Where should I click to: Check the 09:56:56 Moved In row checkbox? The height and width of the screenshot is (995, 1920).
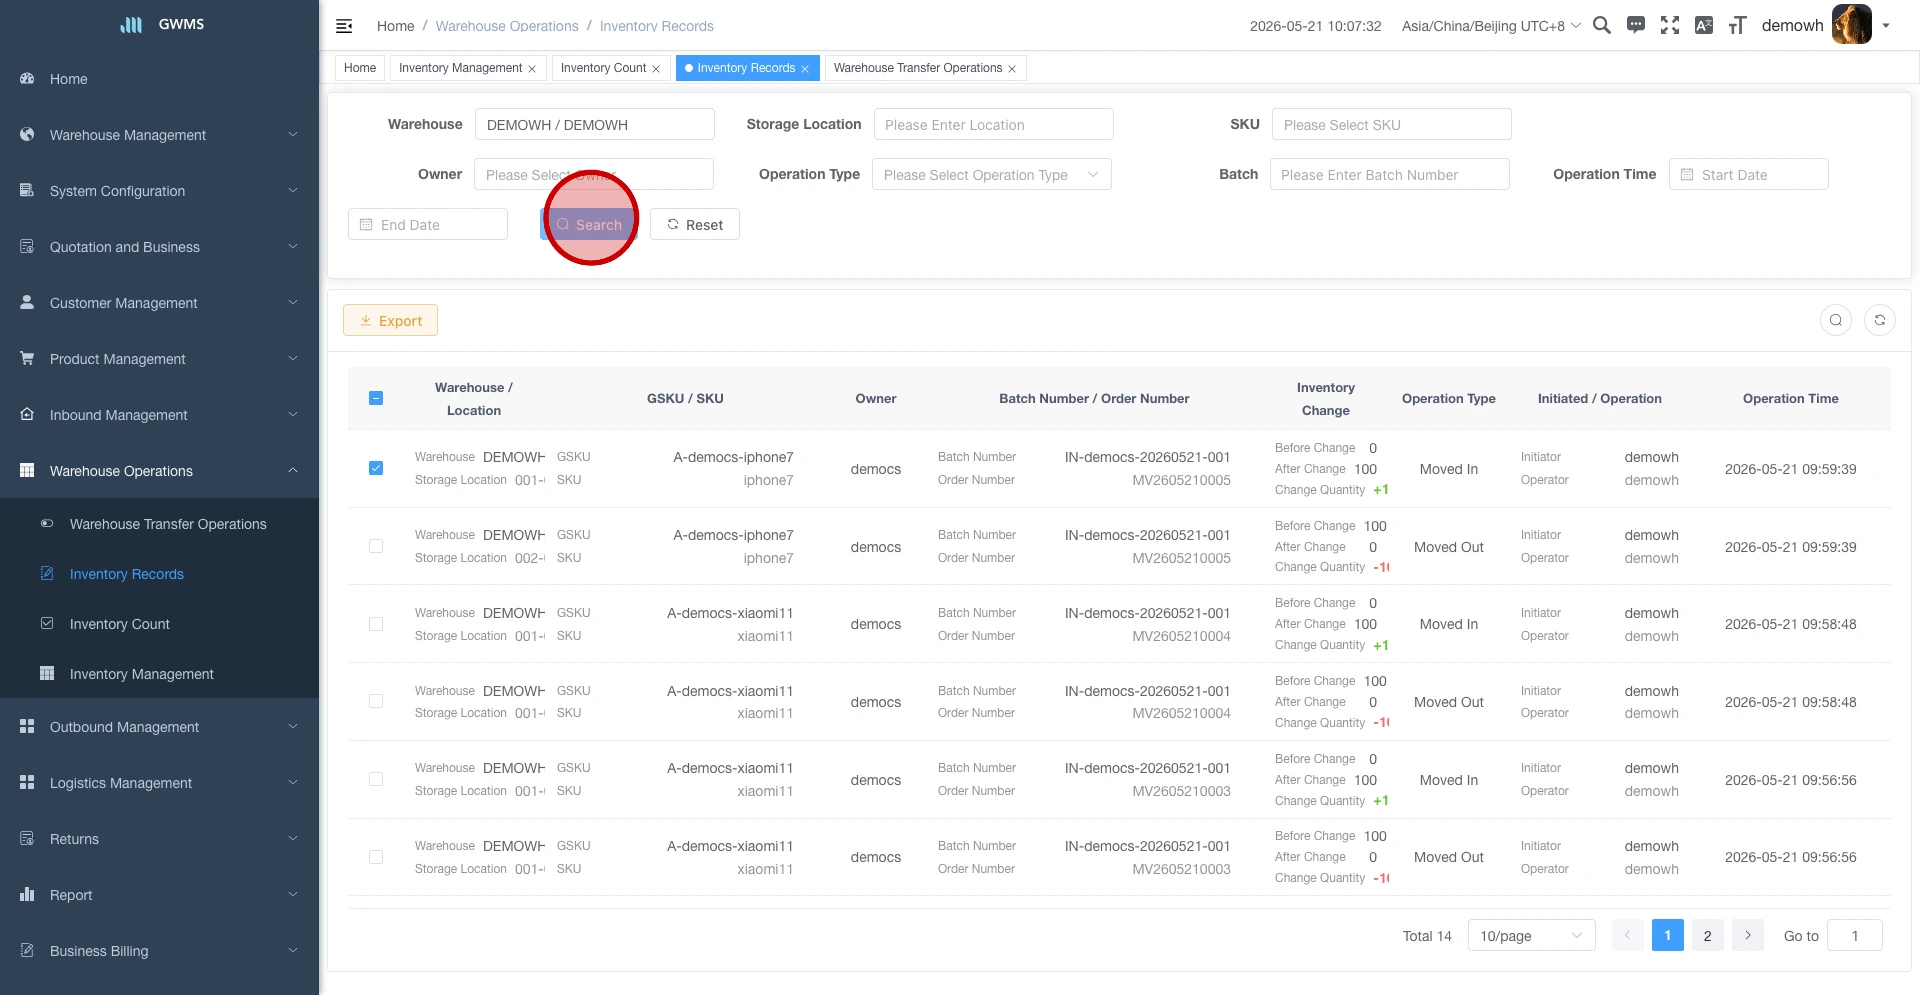click(376, 779)
